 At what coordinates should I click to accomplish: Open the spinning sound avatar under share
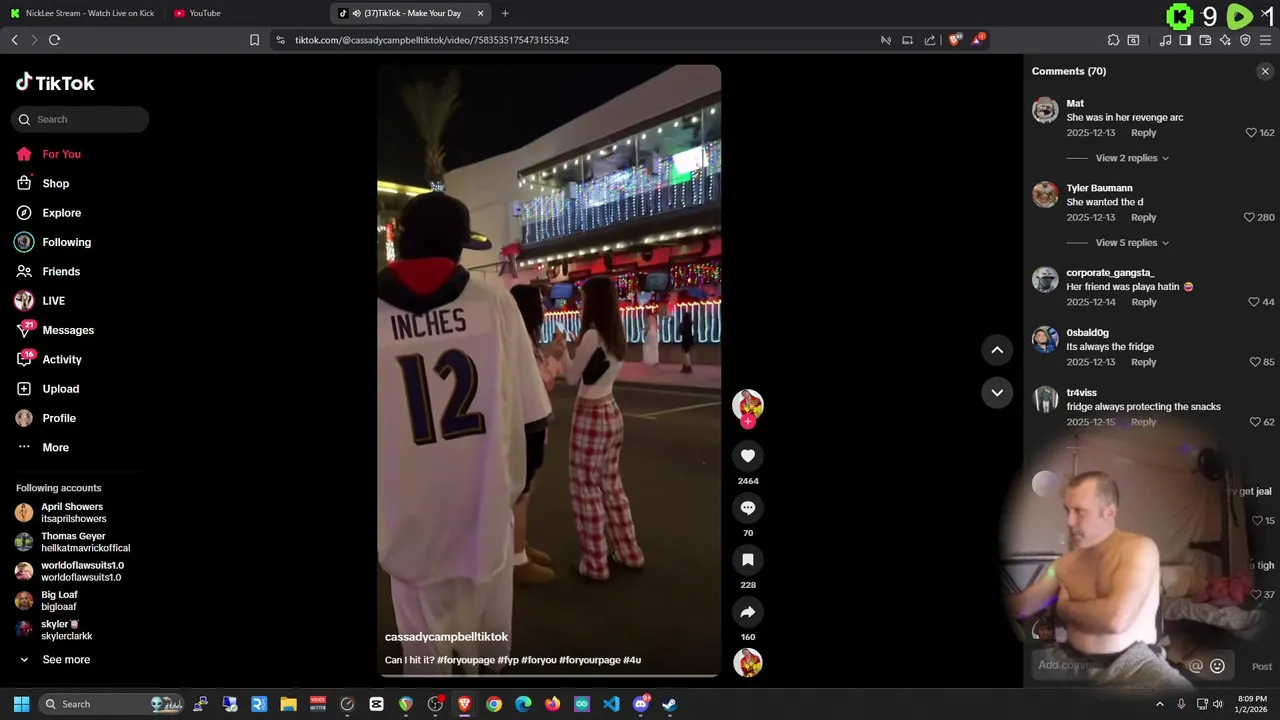tap(747, 662)
